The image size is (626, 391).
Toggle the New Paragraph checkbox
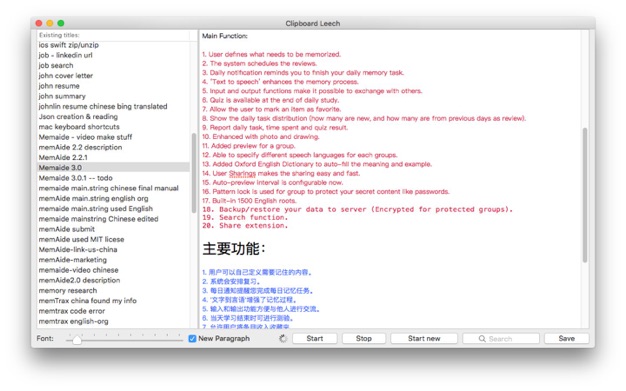point(192,339)
